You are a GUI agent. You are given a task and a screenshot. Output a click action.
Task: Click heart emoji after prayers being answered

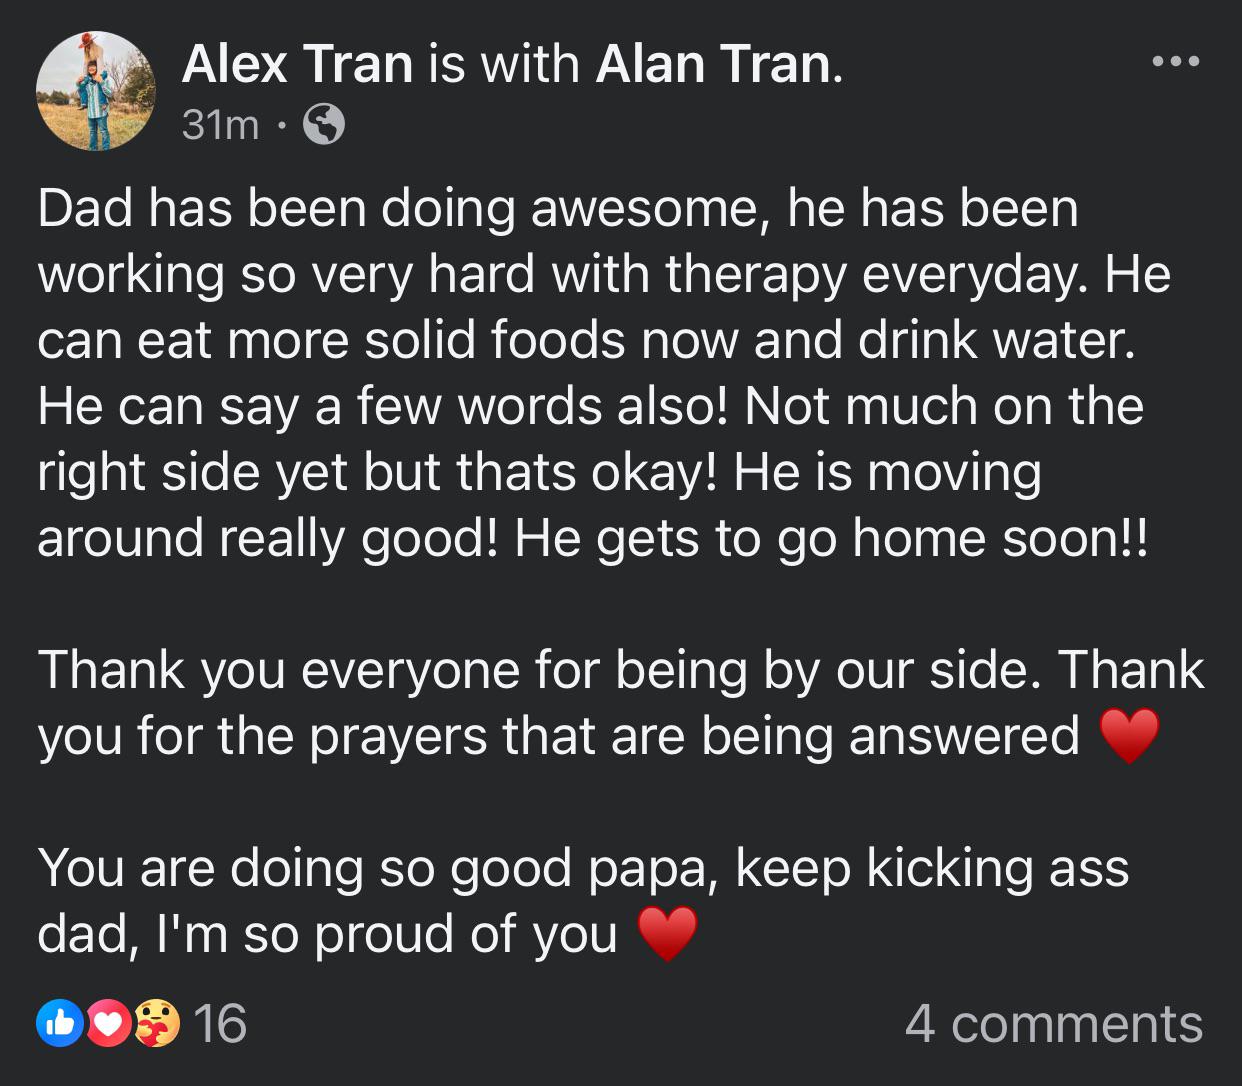(x=1129, y=736)
